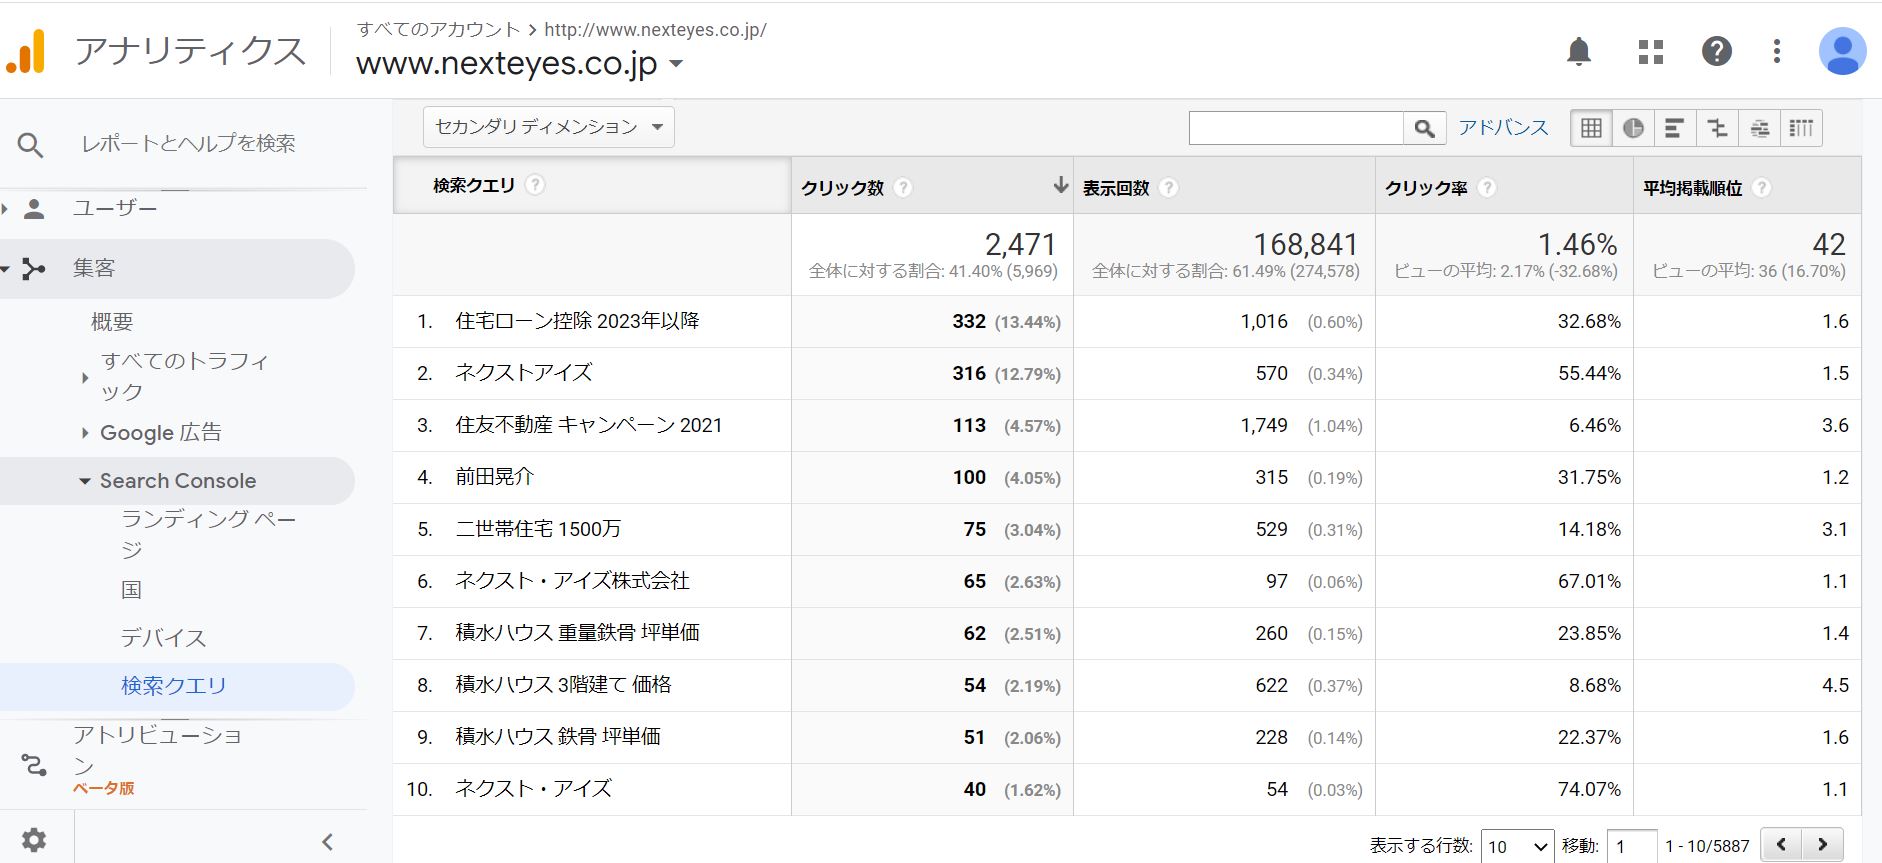Click the アトリビューション icon
The height and width of the screenshot is (863, 1882).
click(x=34, y=766)
